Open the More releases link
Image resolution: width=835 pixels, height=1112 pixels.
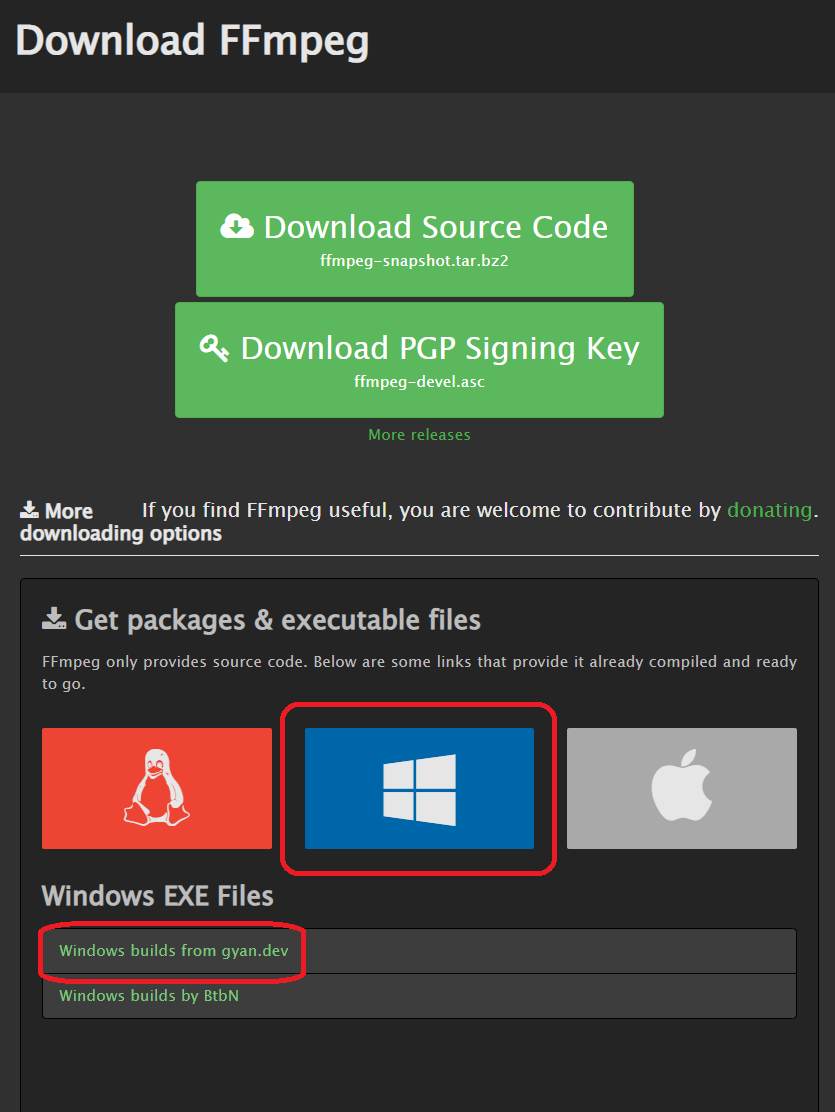[419, 434]
